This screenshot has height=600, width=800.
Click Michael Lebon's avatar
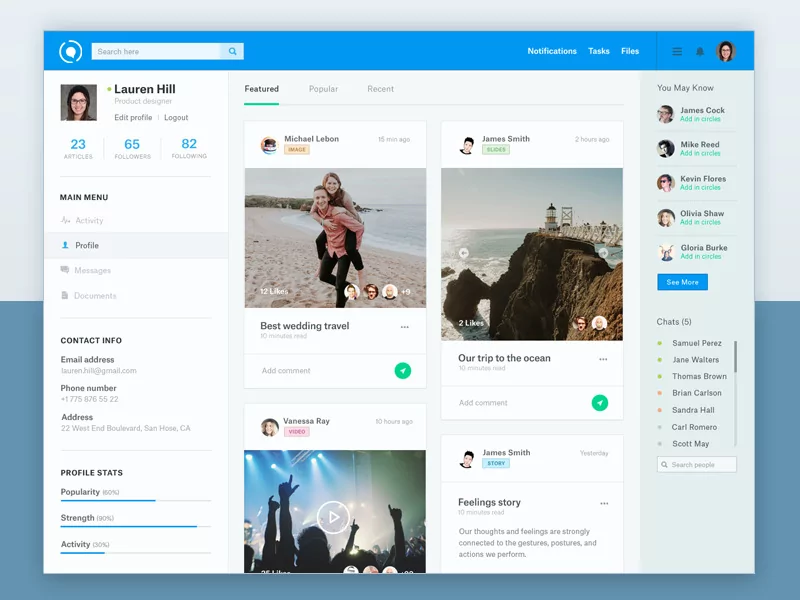(269, 145)
